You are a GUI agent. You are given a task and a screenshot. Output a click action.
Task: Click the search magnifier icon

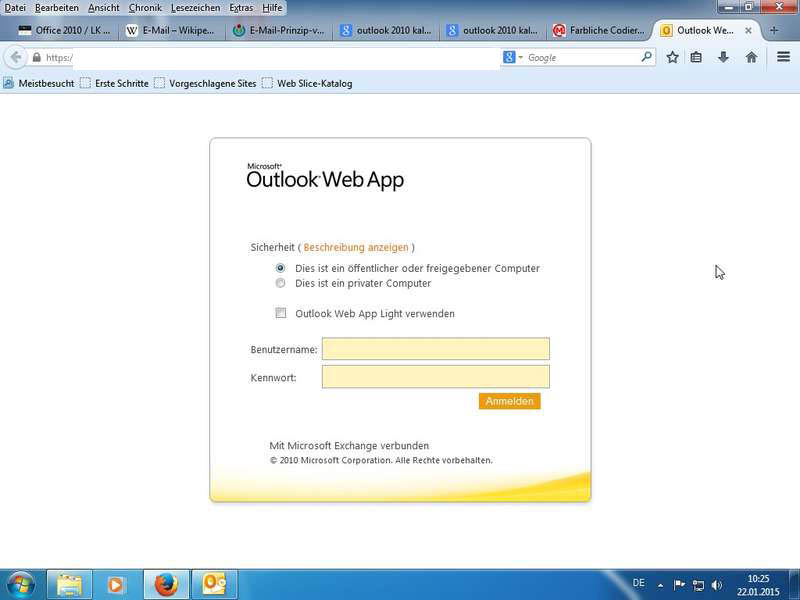[x=646, y=57]
